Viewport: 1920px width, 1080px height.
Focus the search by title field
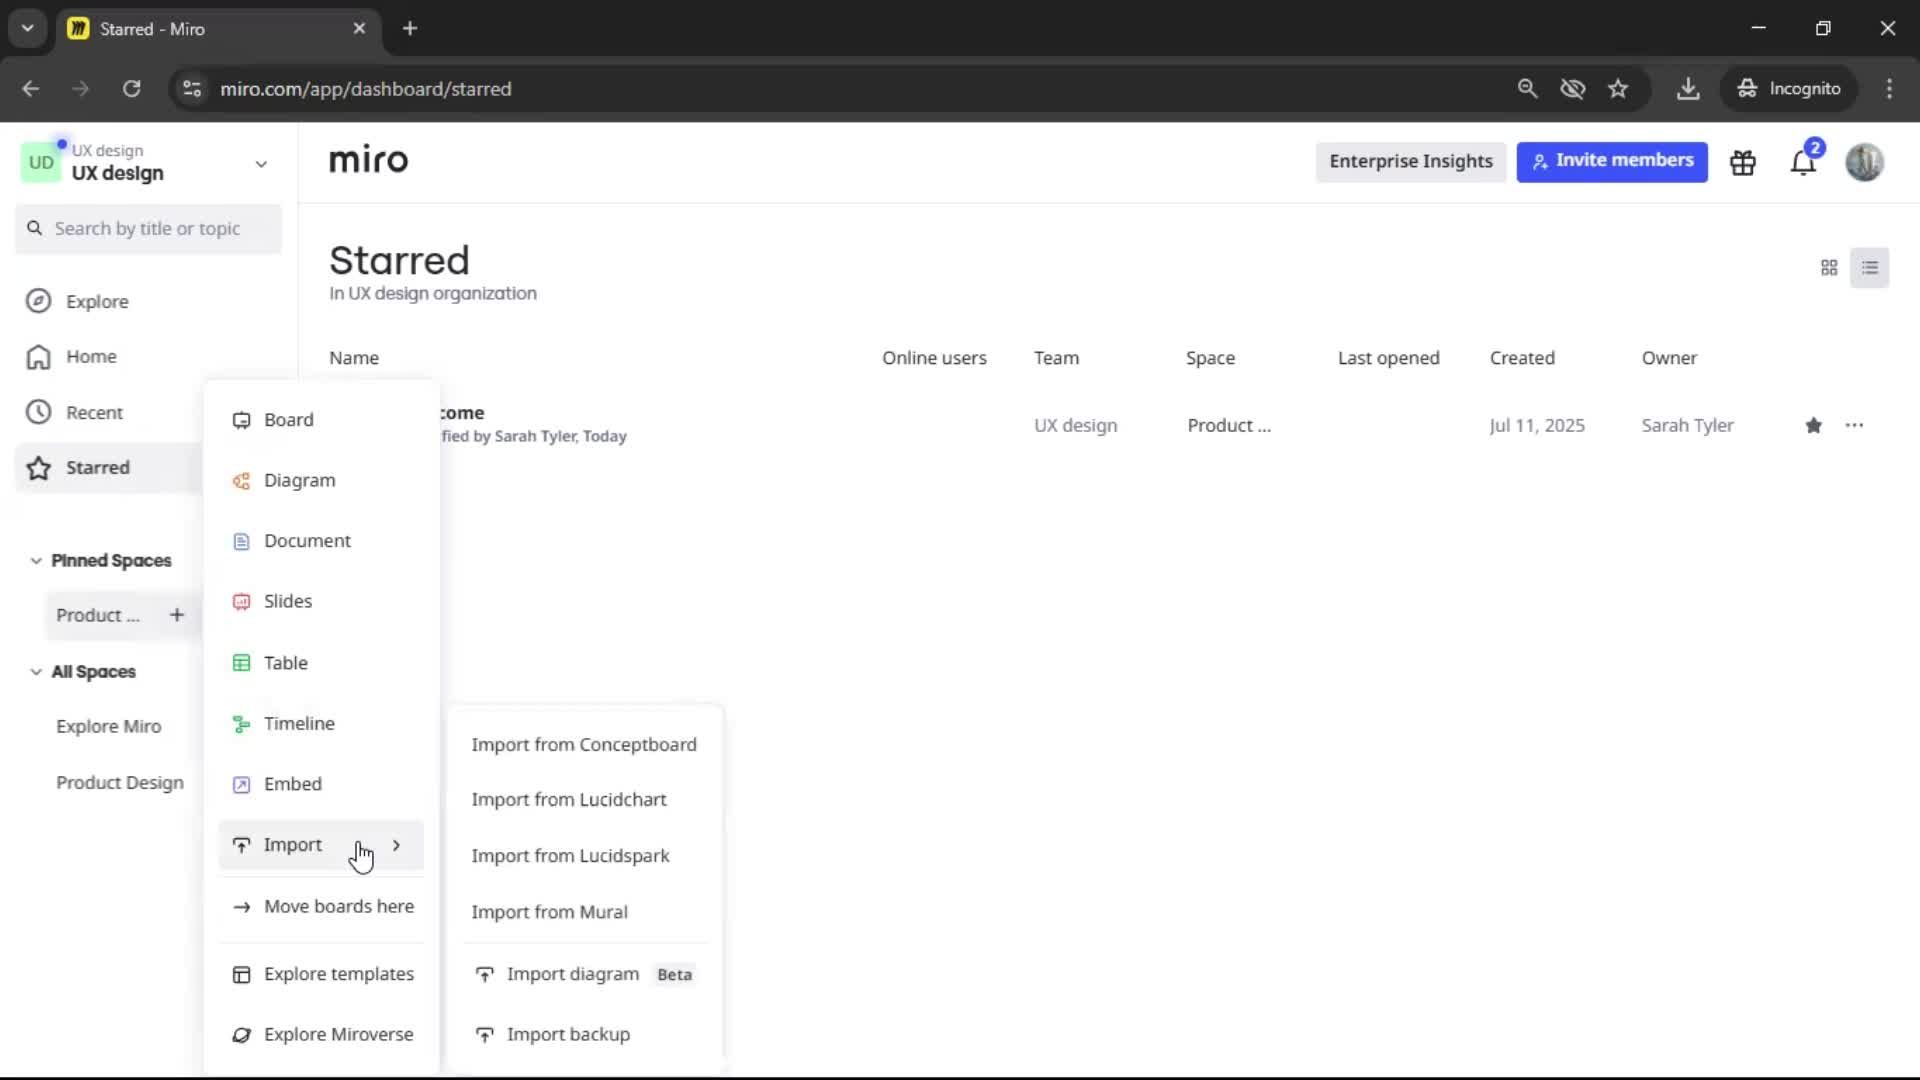tap(148, 229)
